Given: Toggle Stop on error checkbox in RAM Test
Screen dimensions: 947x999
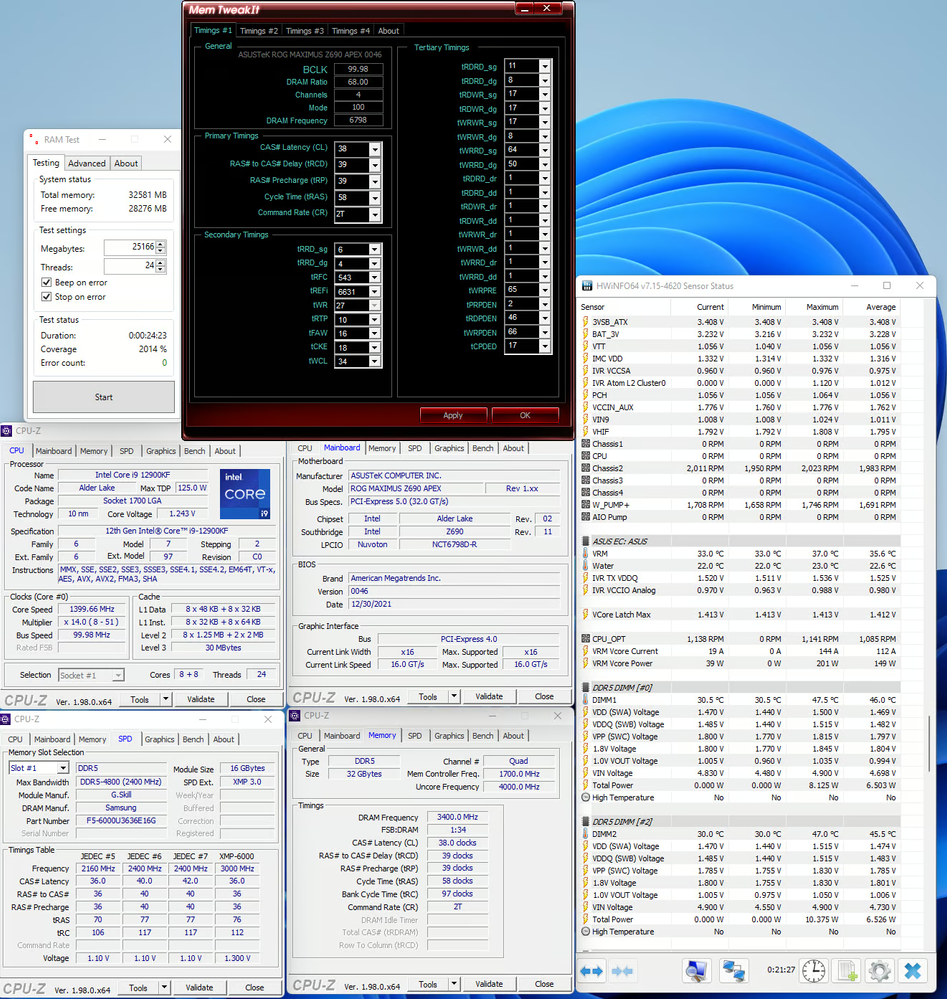Looking at the screenshot, I should (46, 297).
